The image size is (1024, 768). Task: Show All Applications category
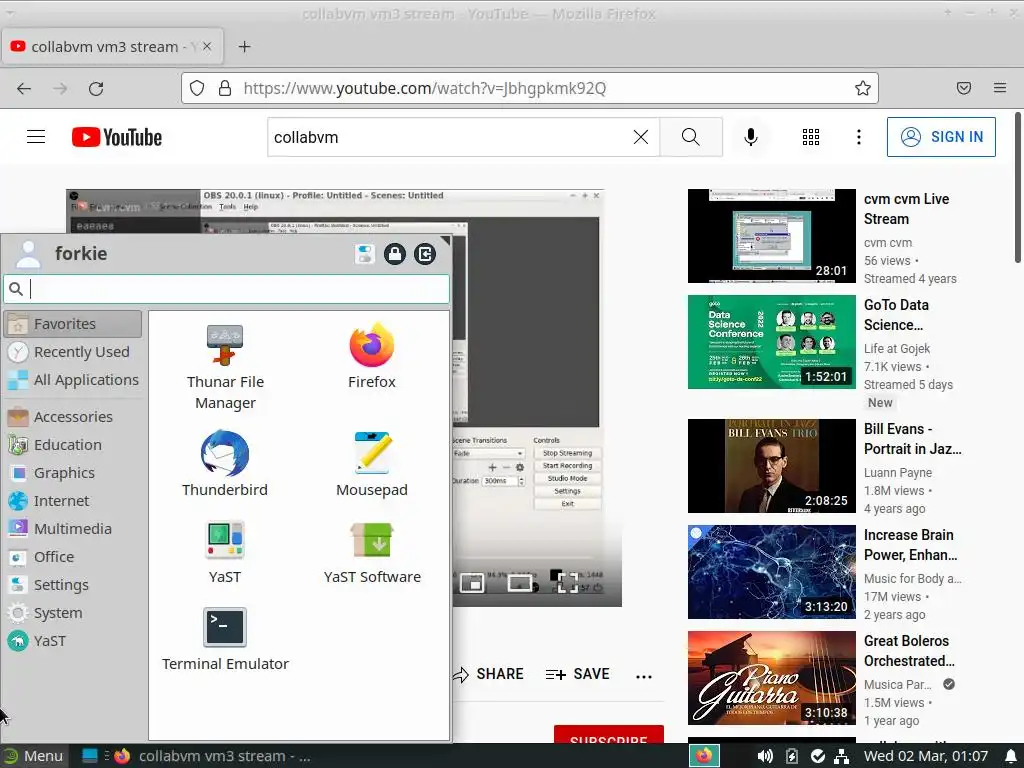click(72, 380)
